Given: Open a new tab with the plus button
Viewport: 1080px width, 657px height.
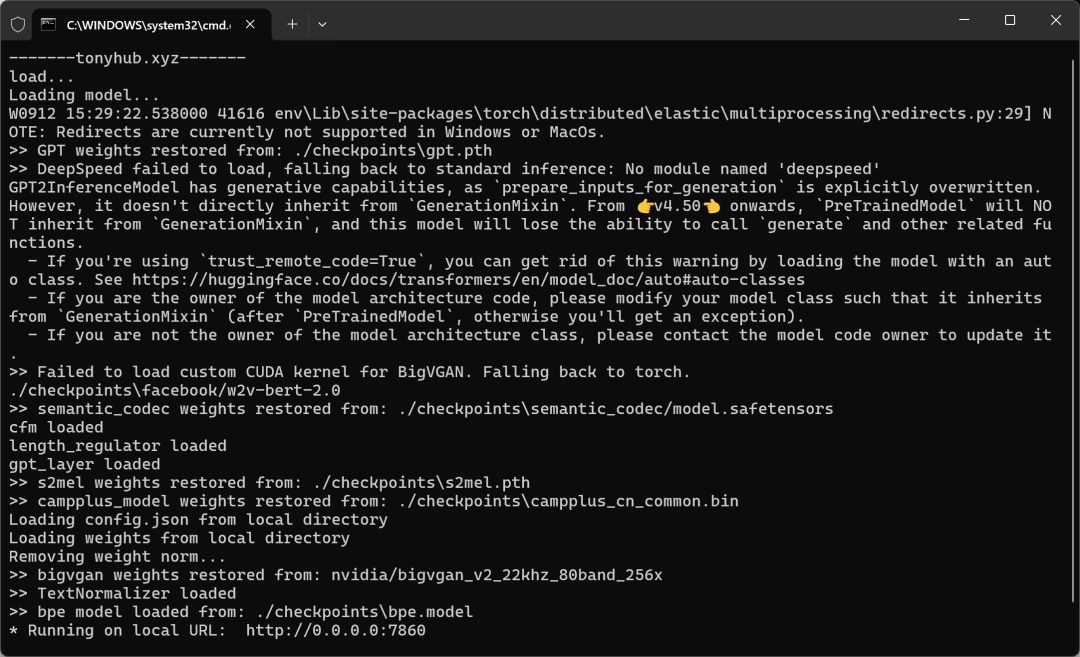Looking at the screenshot, I should click(x=292, y=23).
